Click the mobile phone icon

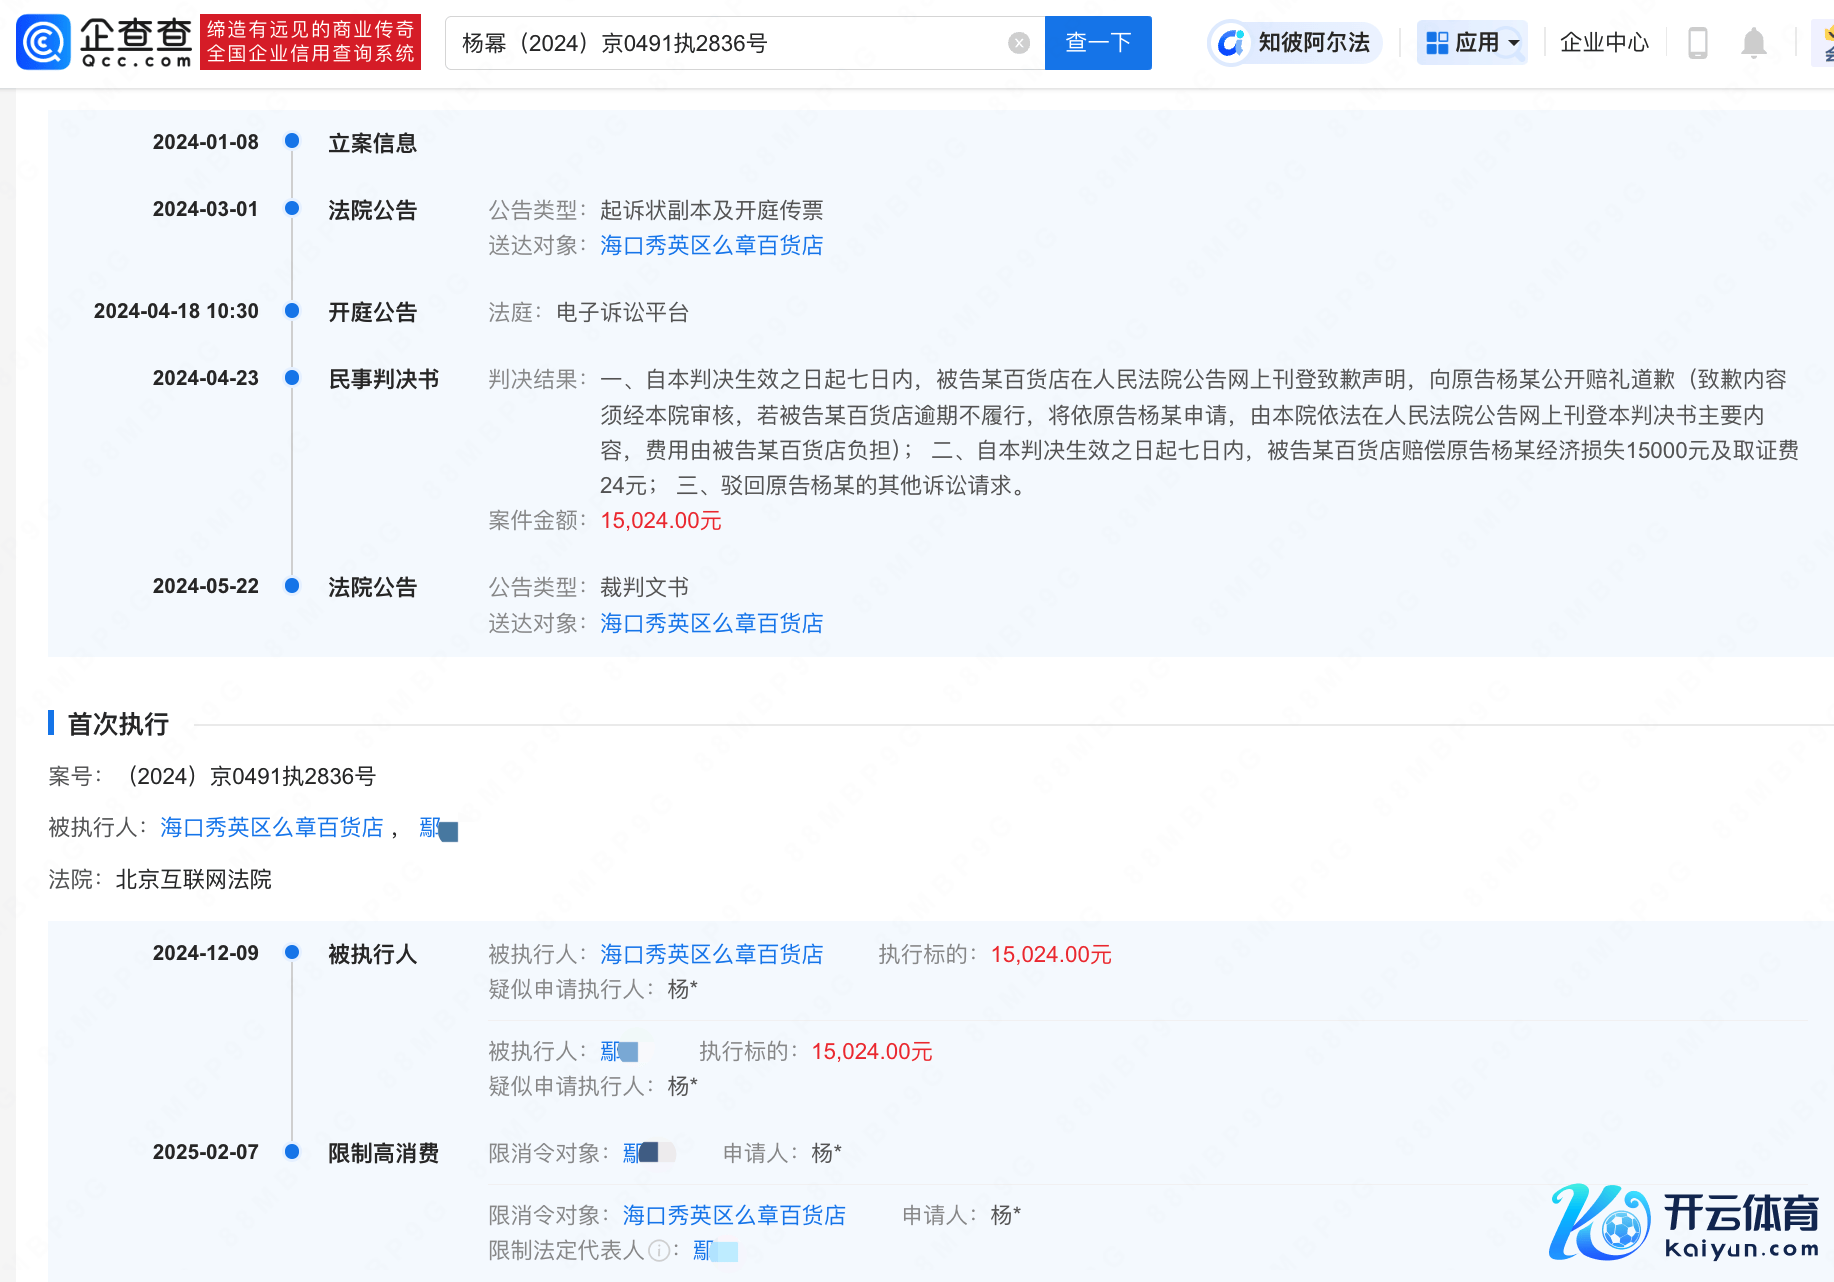1697,43
